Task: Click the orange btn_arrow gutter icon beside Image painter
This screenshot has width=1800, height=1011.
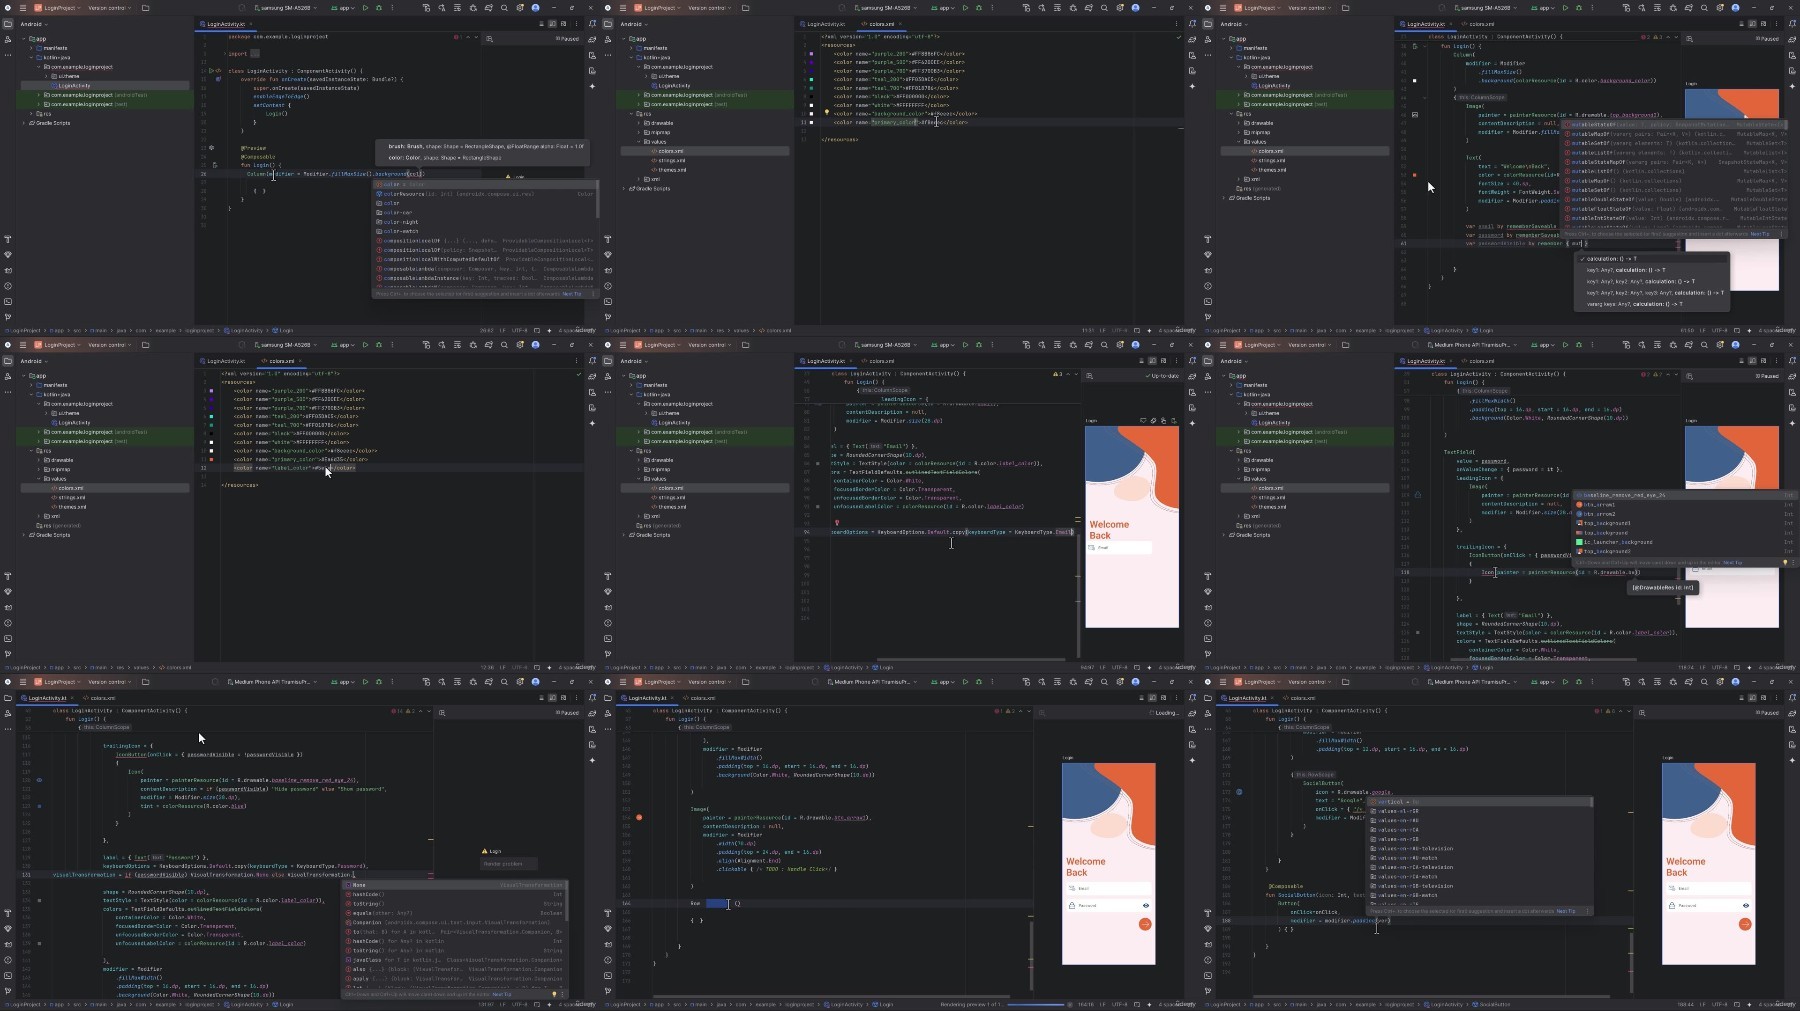Action: pos(639,817)
